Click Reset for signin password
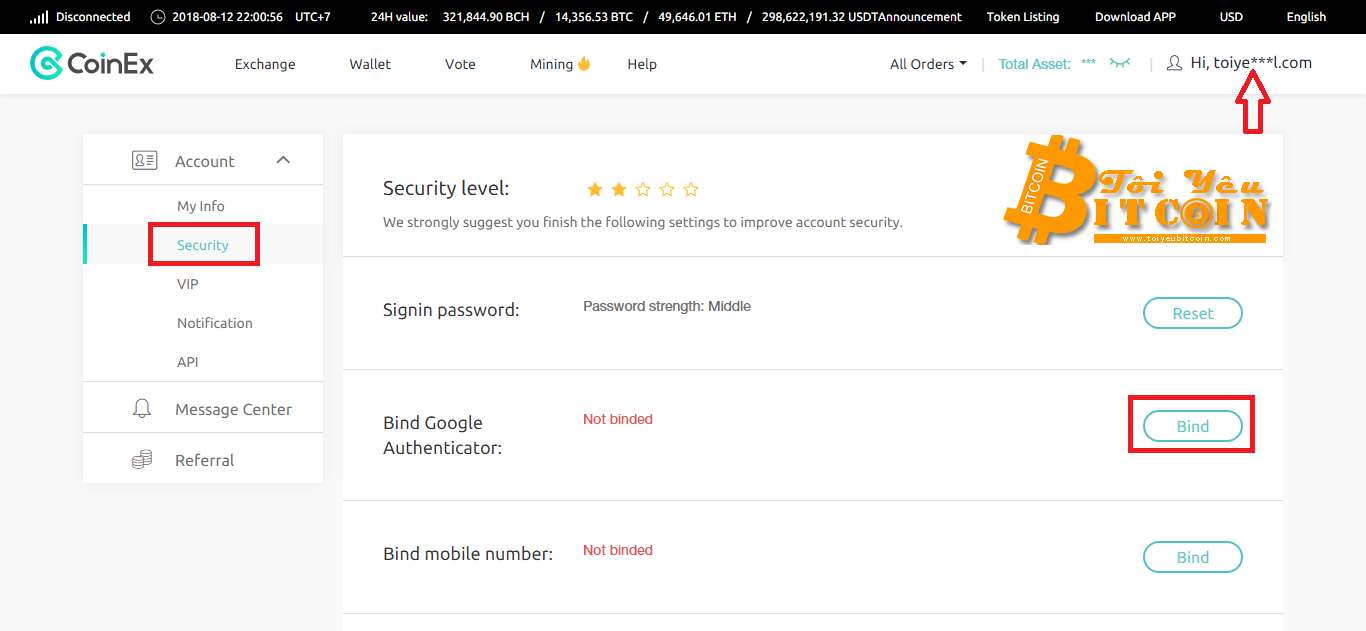The image size is (1366, 631). coord(1192,313)
